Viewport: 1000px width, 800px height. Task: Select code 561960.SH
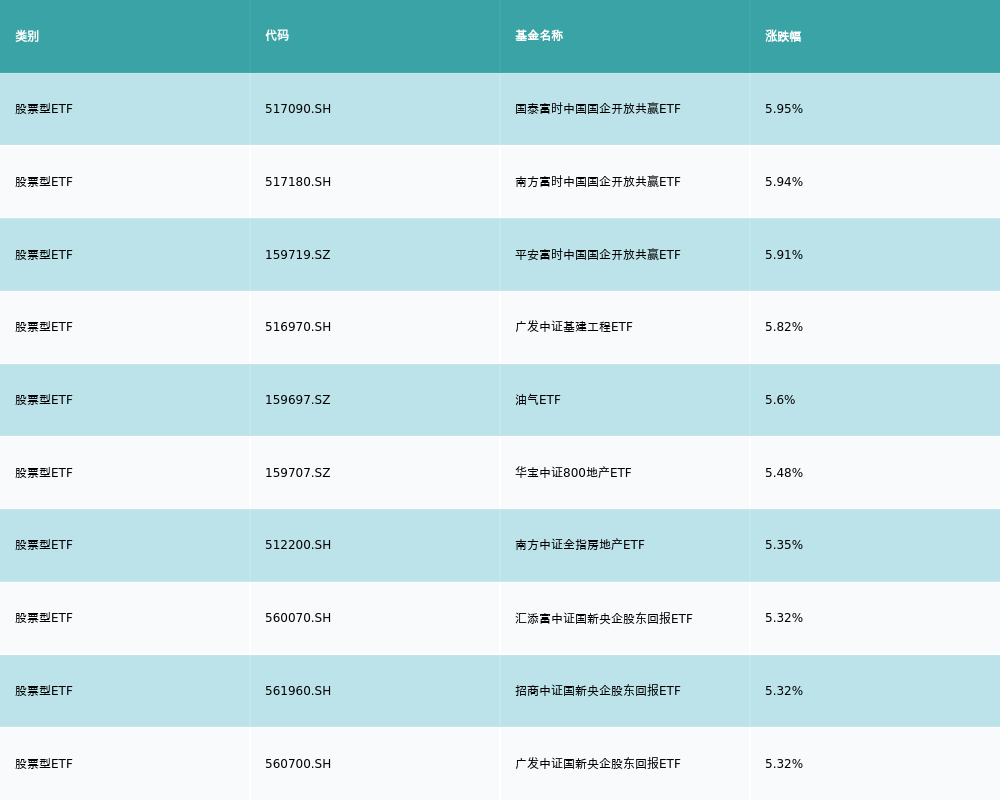(x=298, y=690)
